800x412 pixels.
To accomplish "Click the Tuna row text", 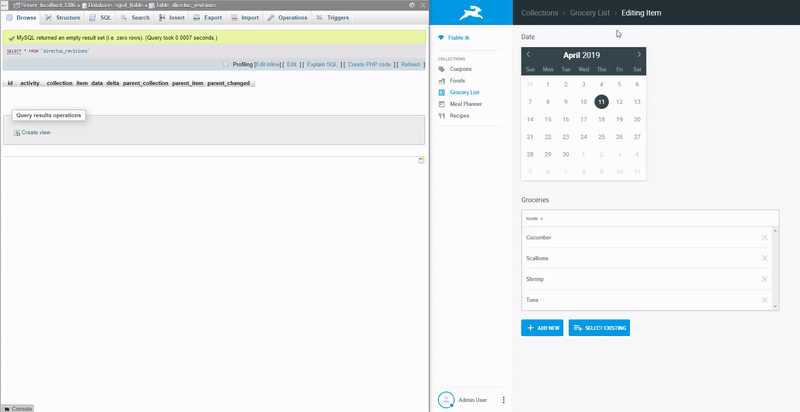I will pos(532,300).
